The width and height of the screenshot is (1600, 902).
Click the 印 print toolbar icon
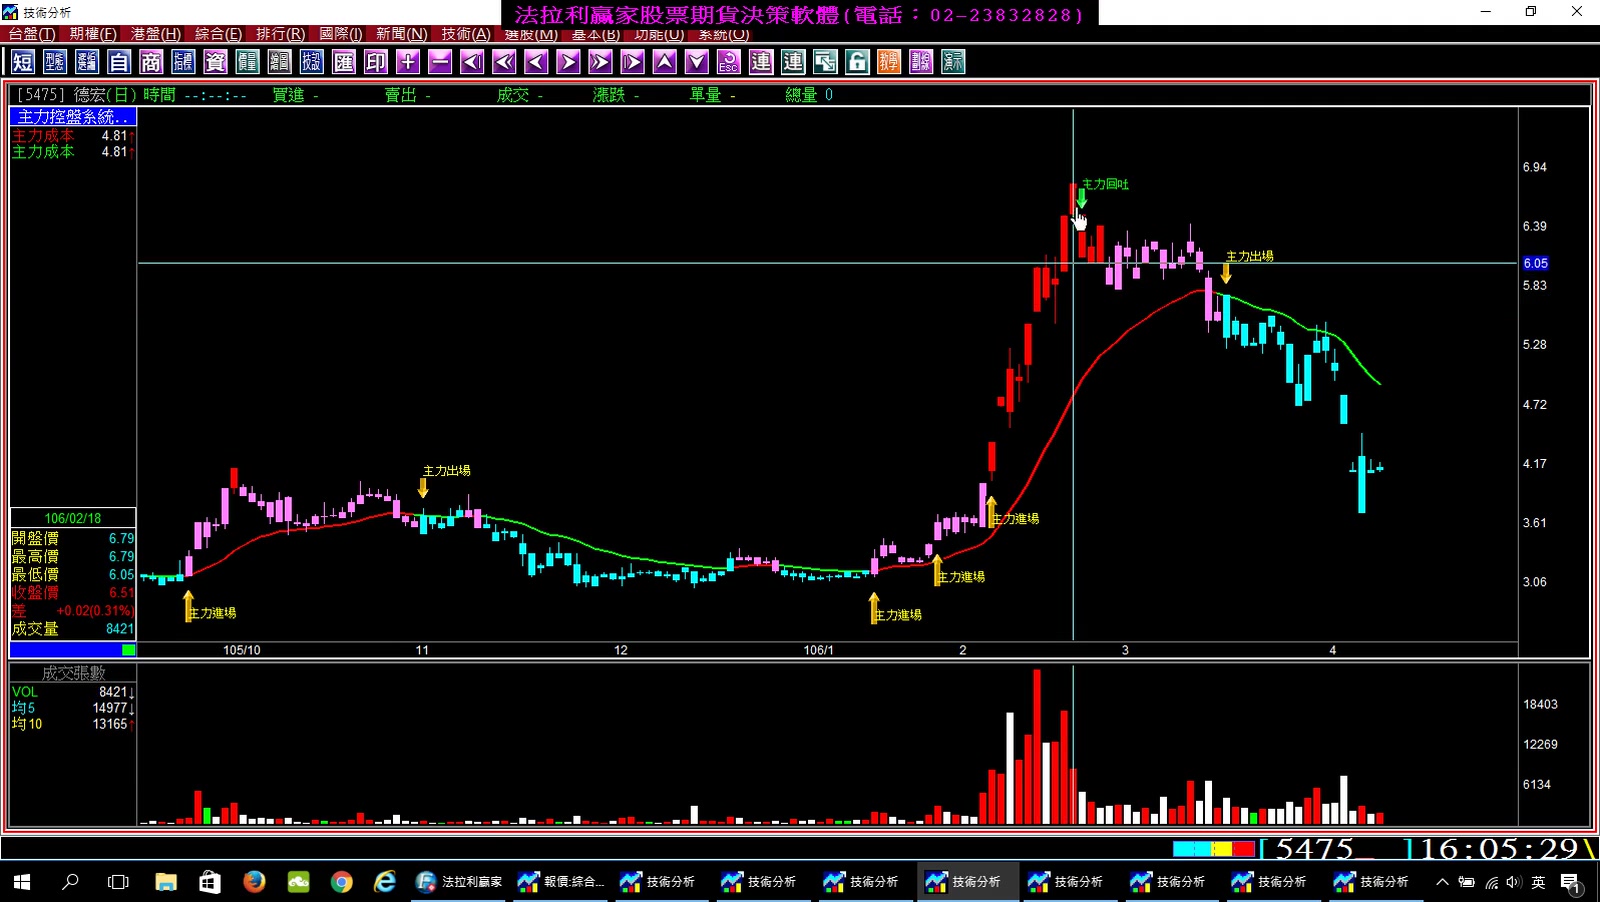point(376,62)
